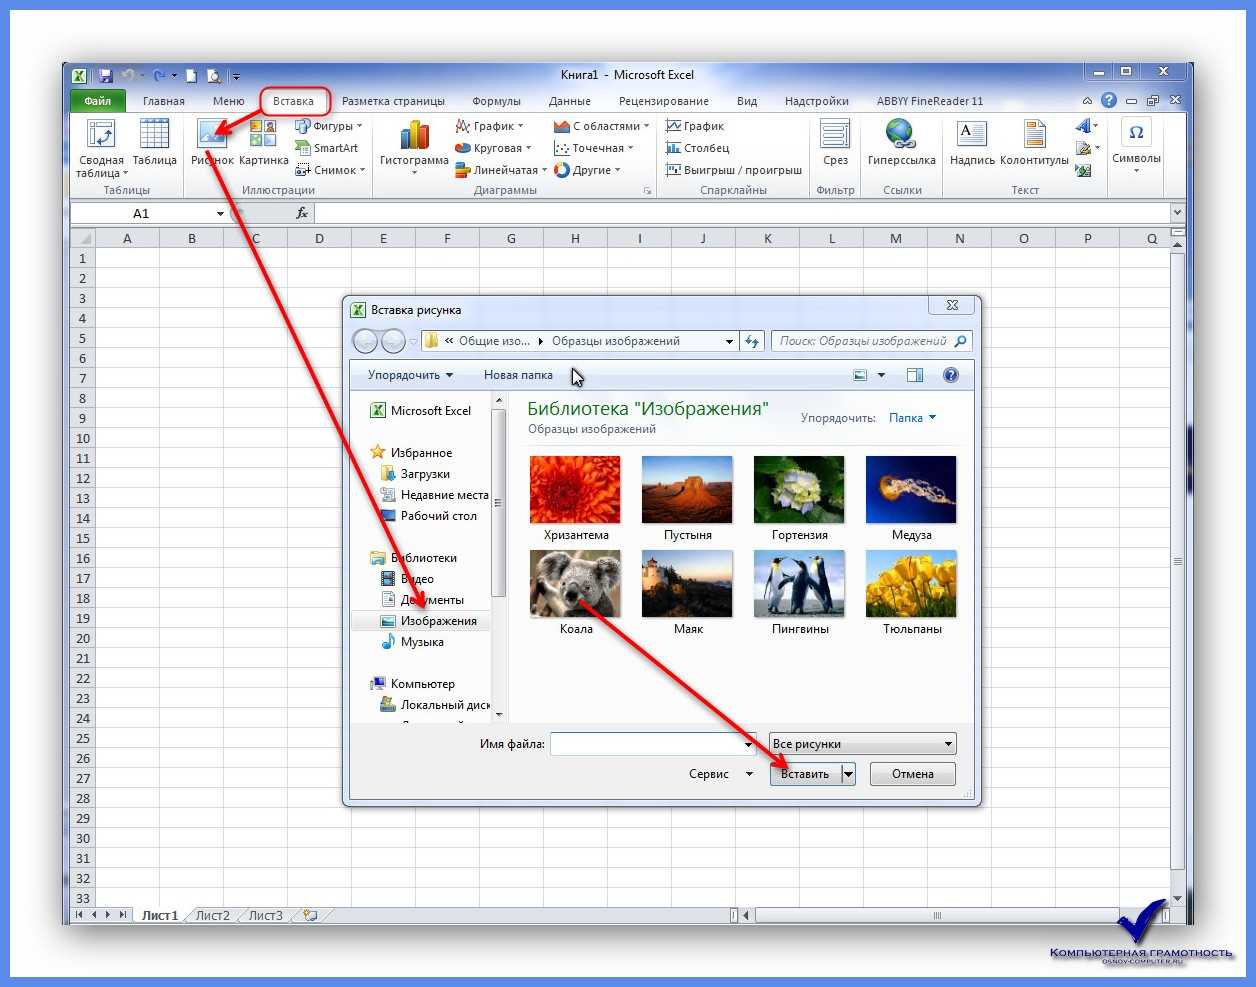The width and height of the screenshot is (1256, 987).
Task: Select Компьютер in the navigation pane
Action: (x=423, y=684)
